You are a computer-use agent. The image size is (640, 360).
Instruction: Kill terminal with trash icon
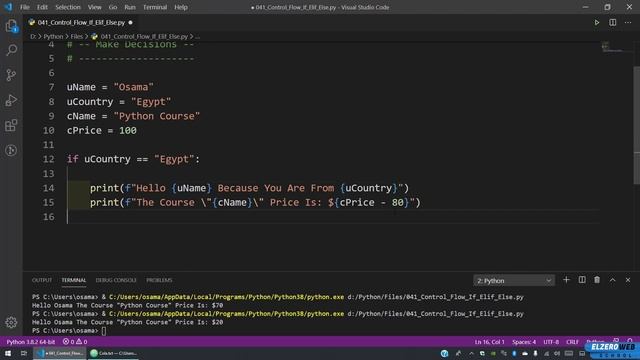click(597, 280)
